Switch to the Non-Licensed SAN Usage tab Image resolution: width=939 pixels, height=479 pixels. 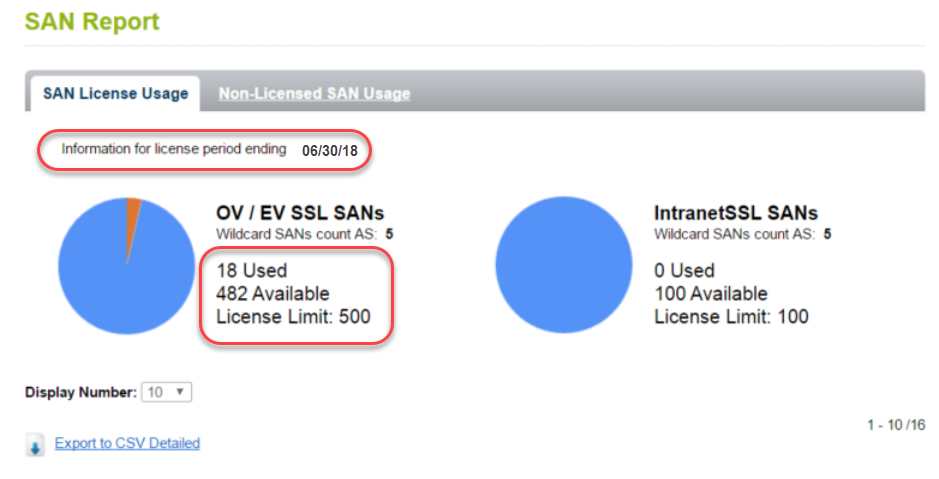(314, 94)
